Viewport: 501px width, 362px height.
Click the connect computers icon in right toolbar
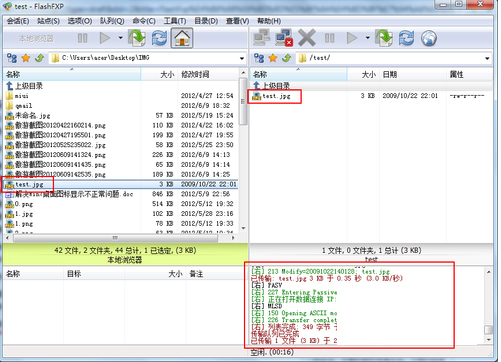pos(262,38)
